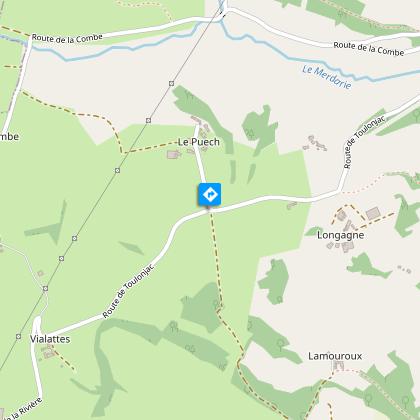The width and height of the screenshot is (420, 420).
Task: Click the Longagne hamlet label
Action: coord(340,235)
